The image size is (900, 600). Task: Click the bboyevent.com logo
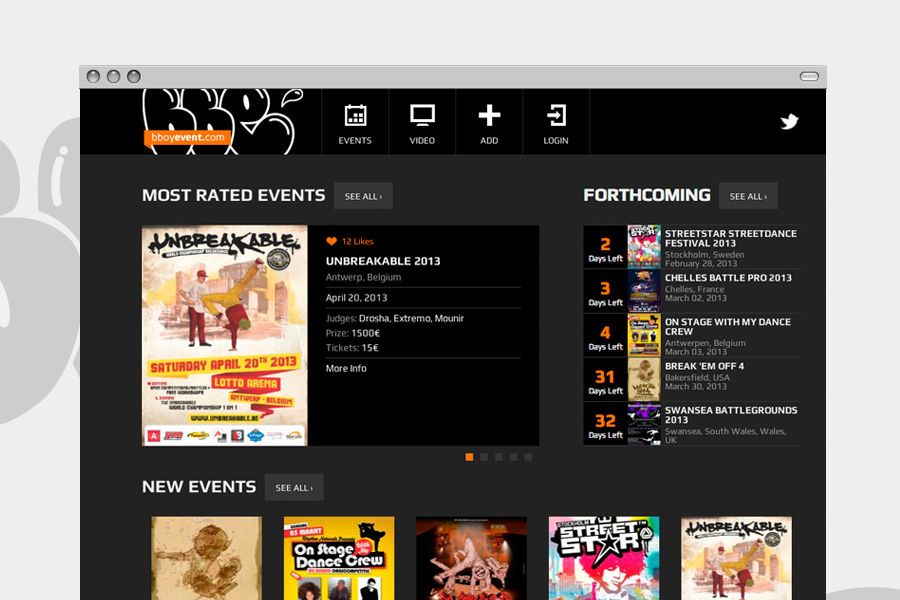click(x=188, y=138)
